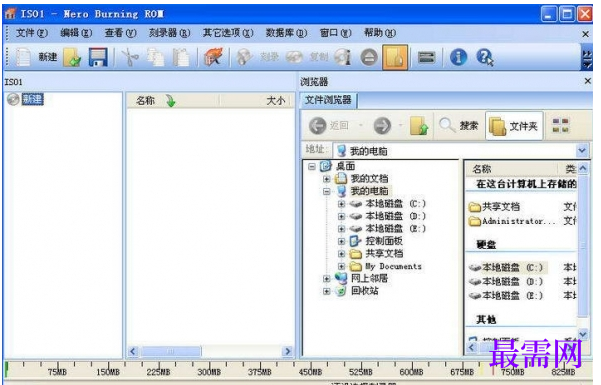Screen dimensions: 601x385
Task: Open Nero Express with the flame icon
Action: [x=213, y=58]
